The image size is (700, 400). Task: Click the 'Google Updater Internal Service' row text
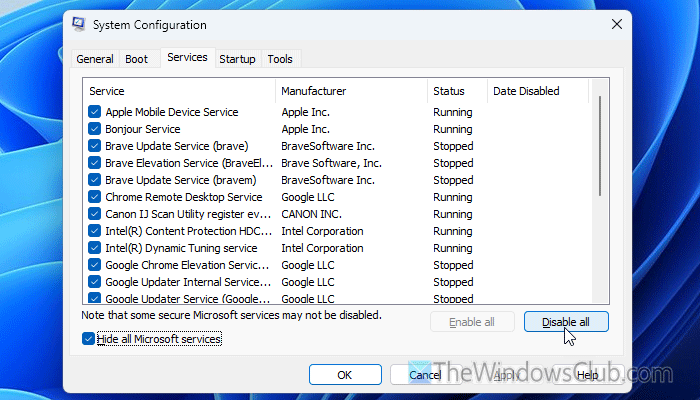(188, 282)
